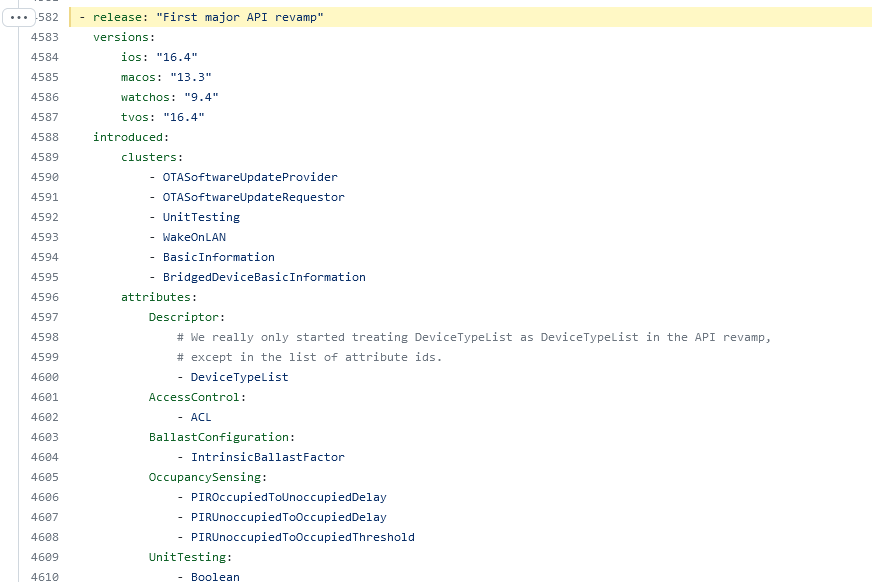Select line number 4596 for attributes
Screen dimensions: 872x582
tap(44, 297)
